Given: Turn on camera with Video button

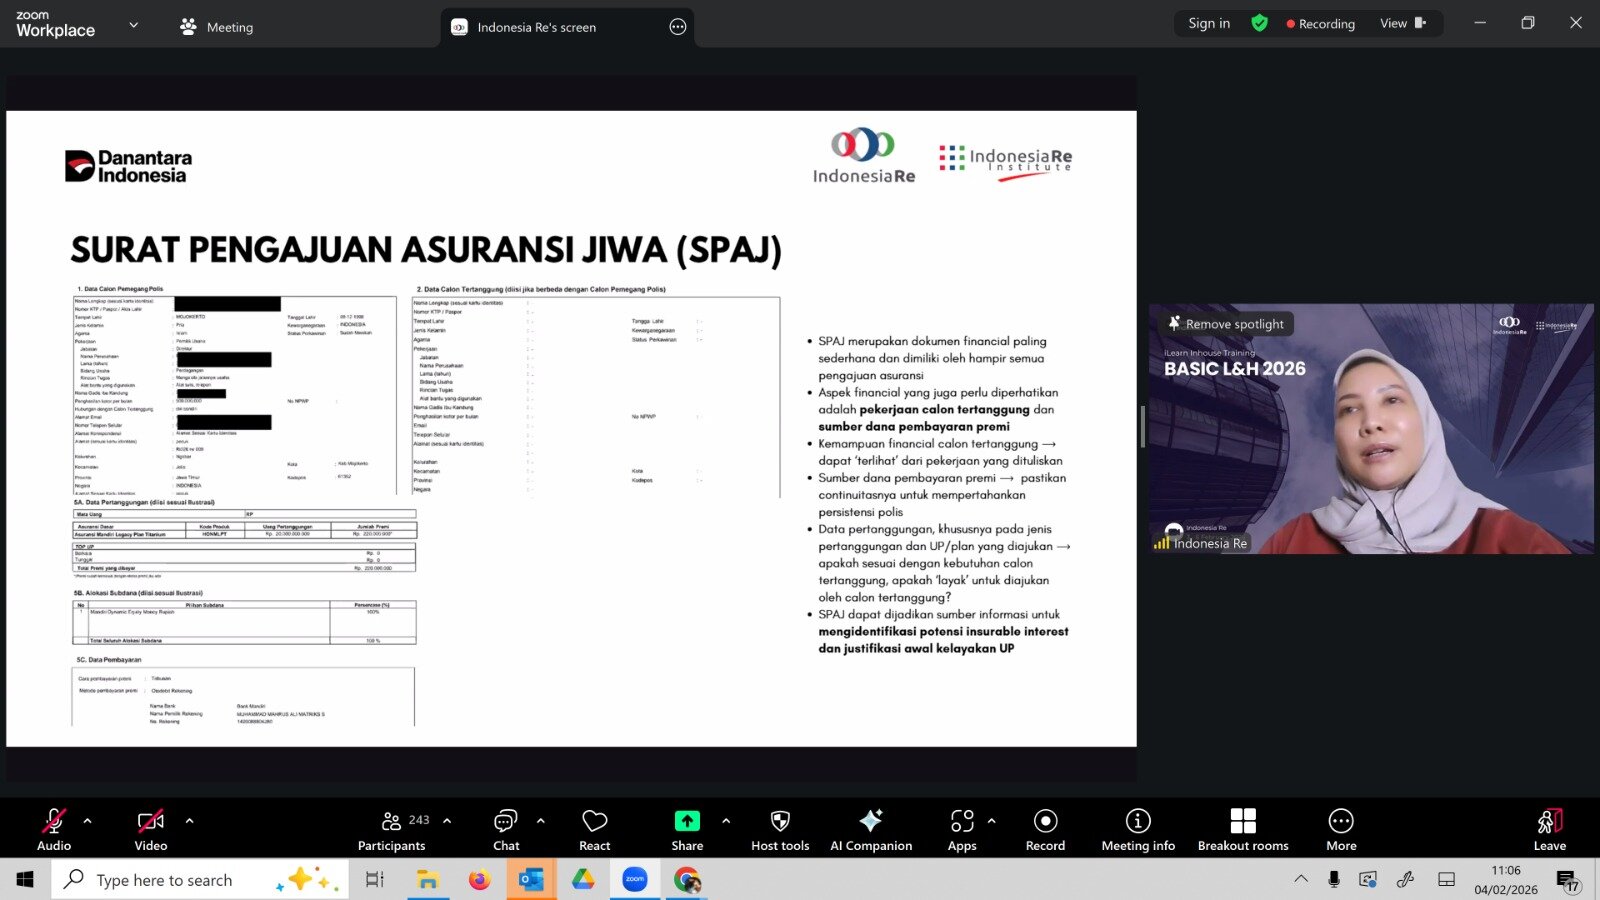Looking at the screenshot, I should coord(151,829).
